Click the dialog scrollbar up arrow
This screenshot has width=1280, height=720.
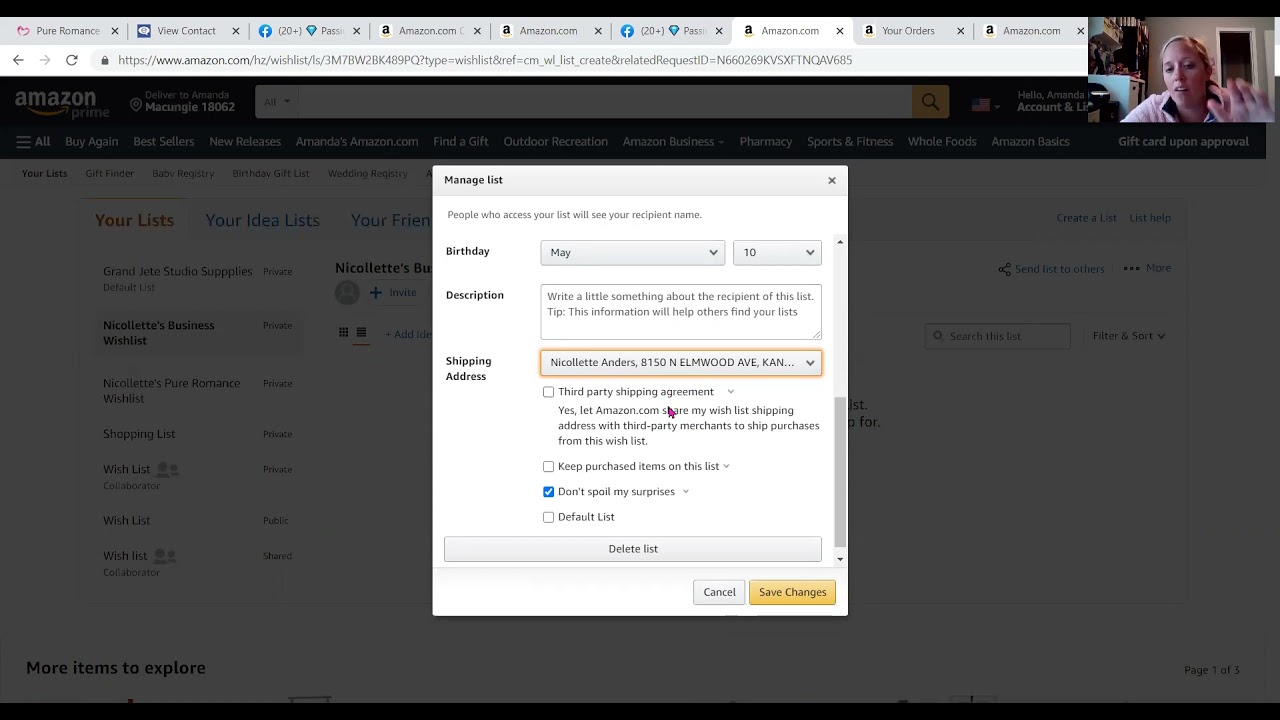coord(840,243)
